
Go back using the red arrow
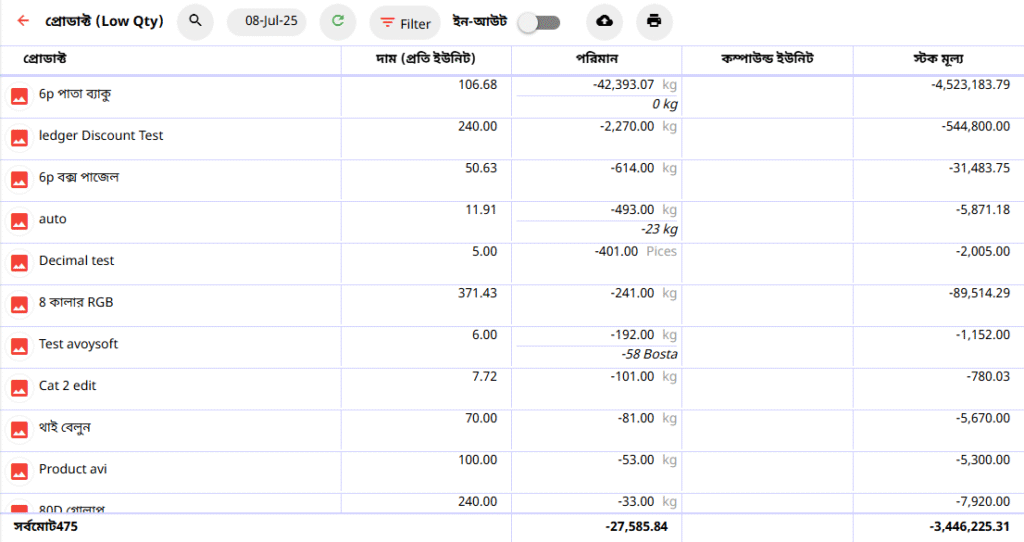coord(23,21)
